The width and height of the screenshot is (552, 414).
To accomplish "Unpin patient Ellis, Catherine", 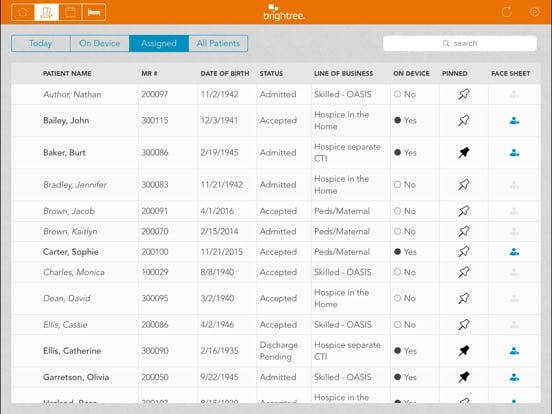I will click(x=464, y=351).
